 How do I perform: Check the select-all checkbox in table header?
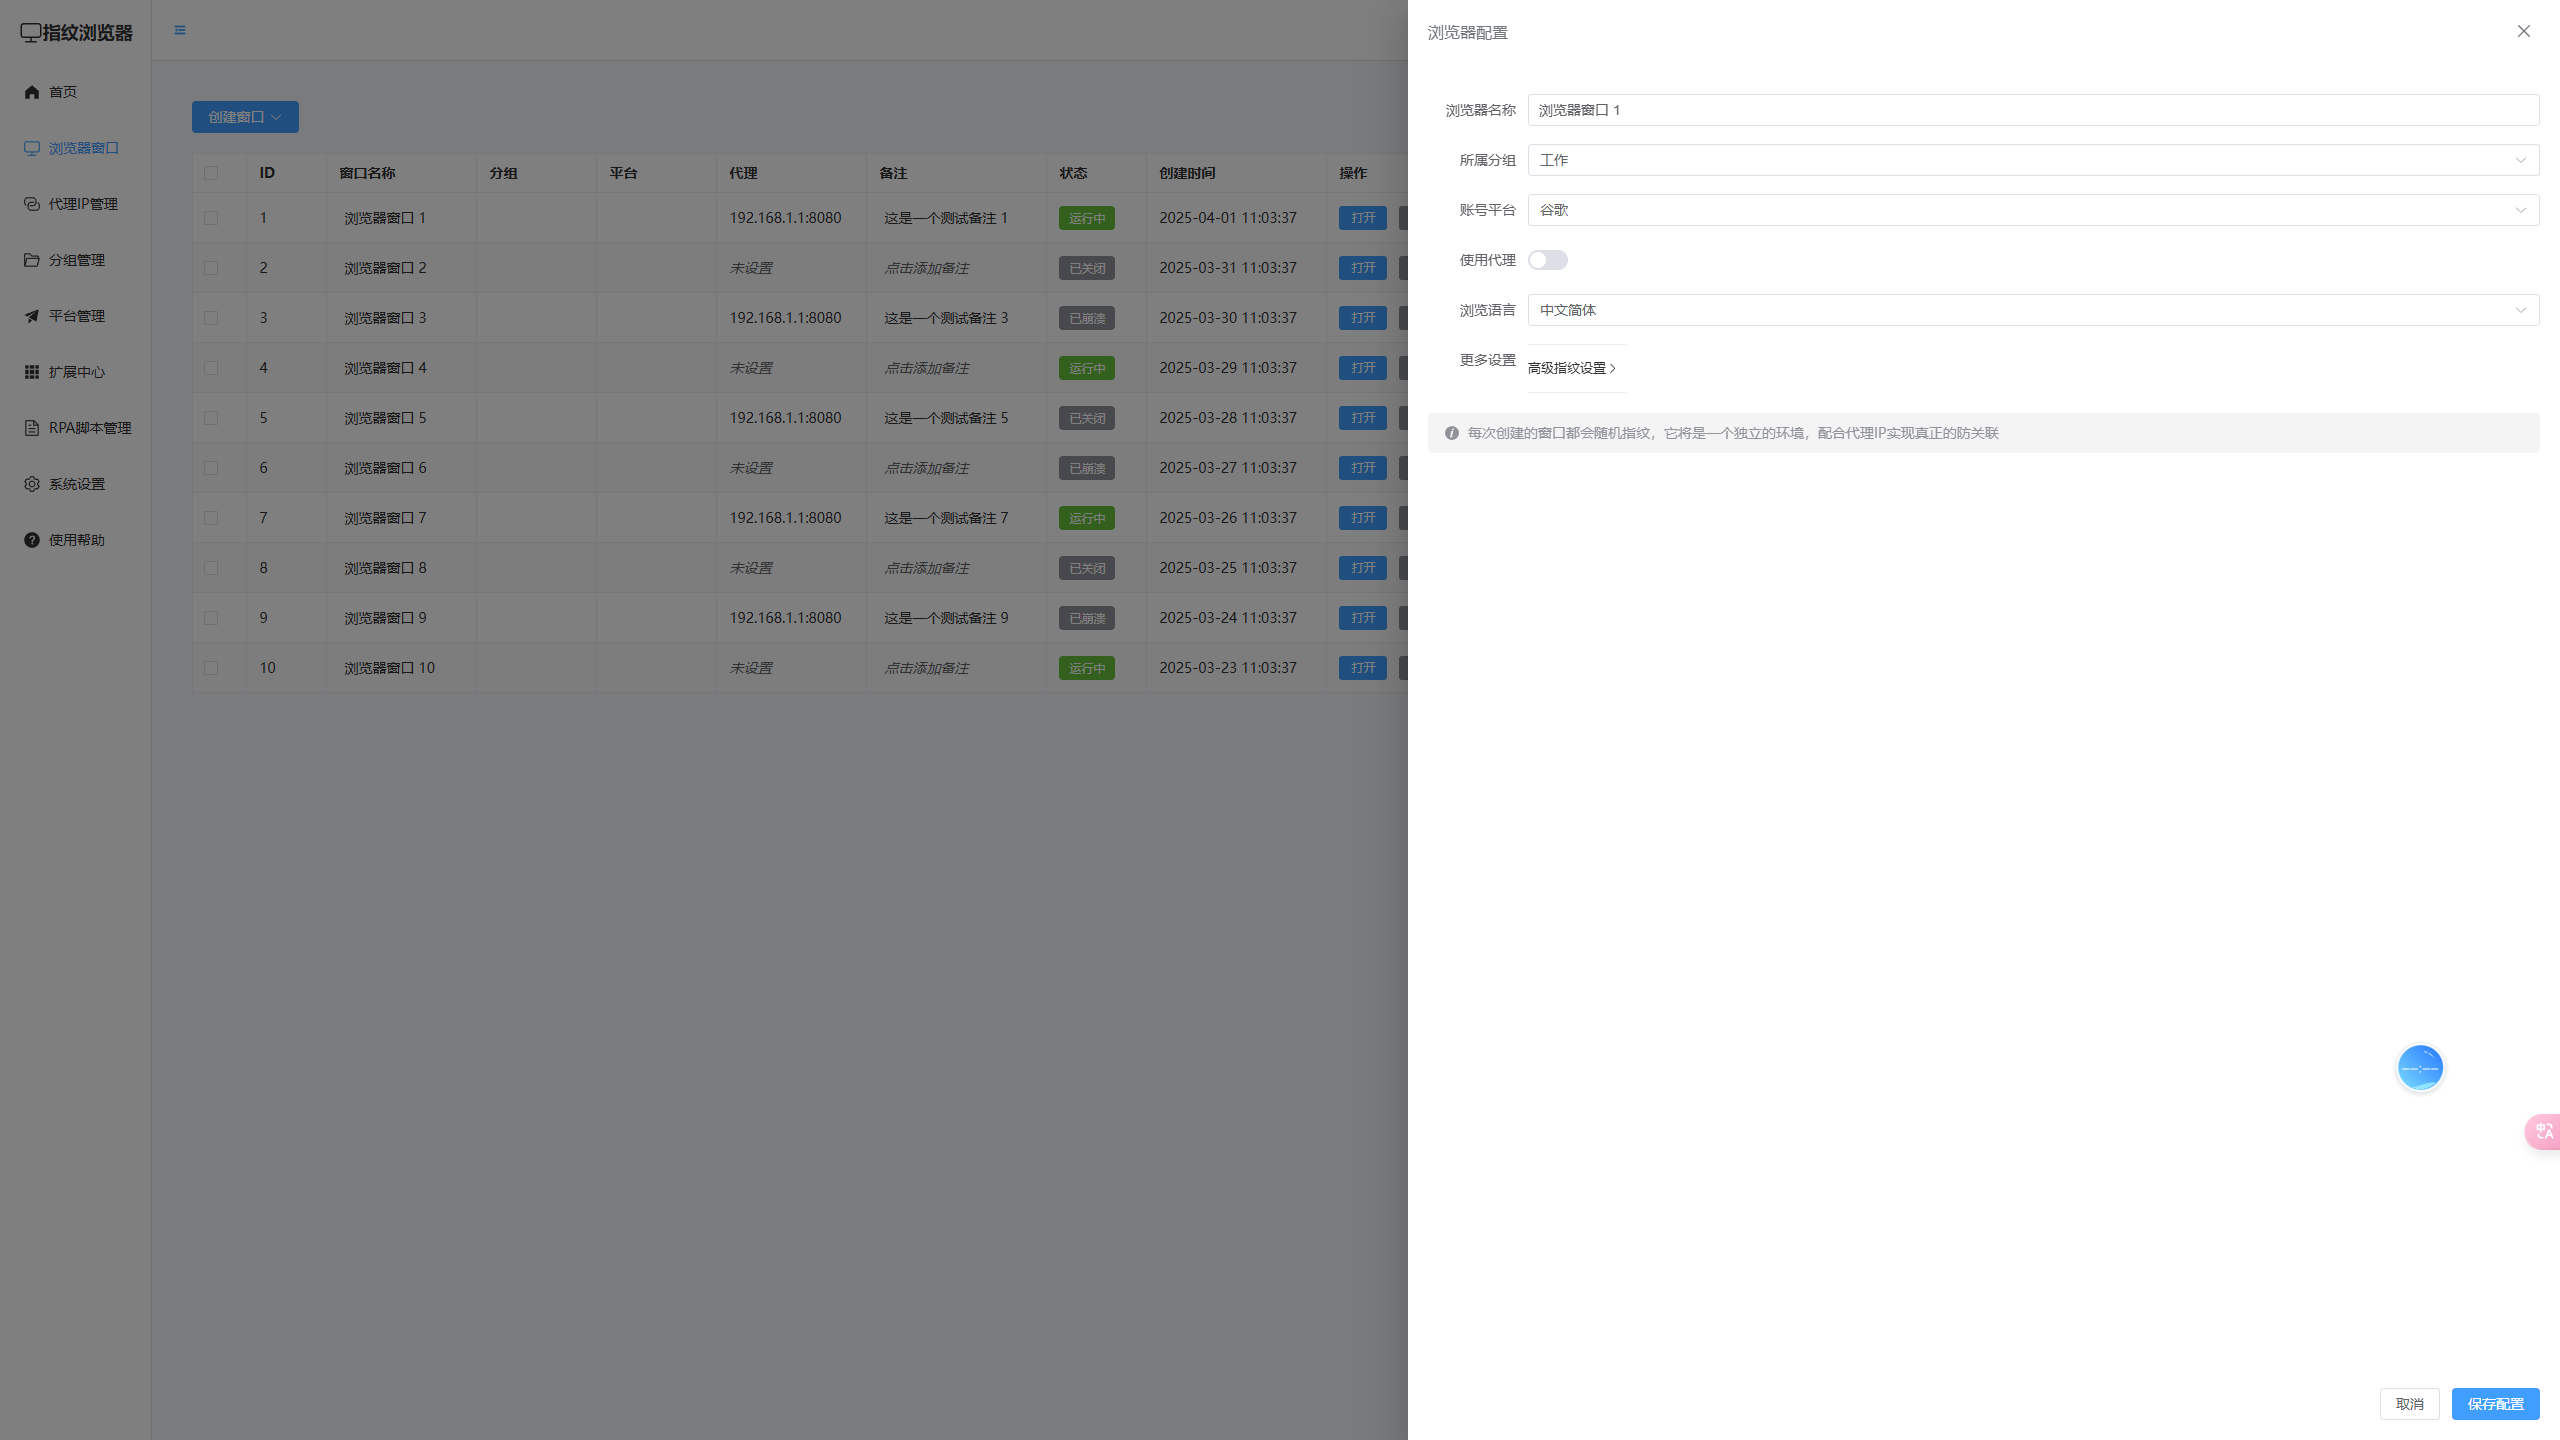pyautogui.click(x=211, y=173)
